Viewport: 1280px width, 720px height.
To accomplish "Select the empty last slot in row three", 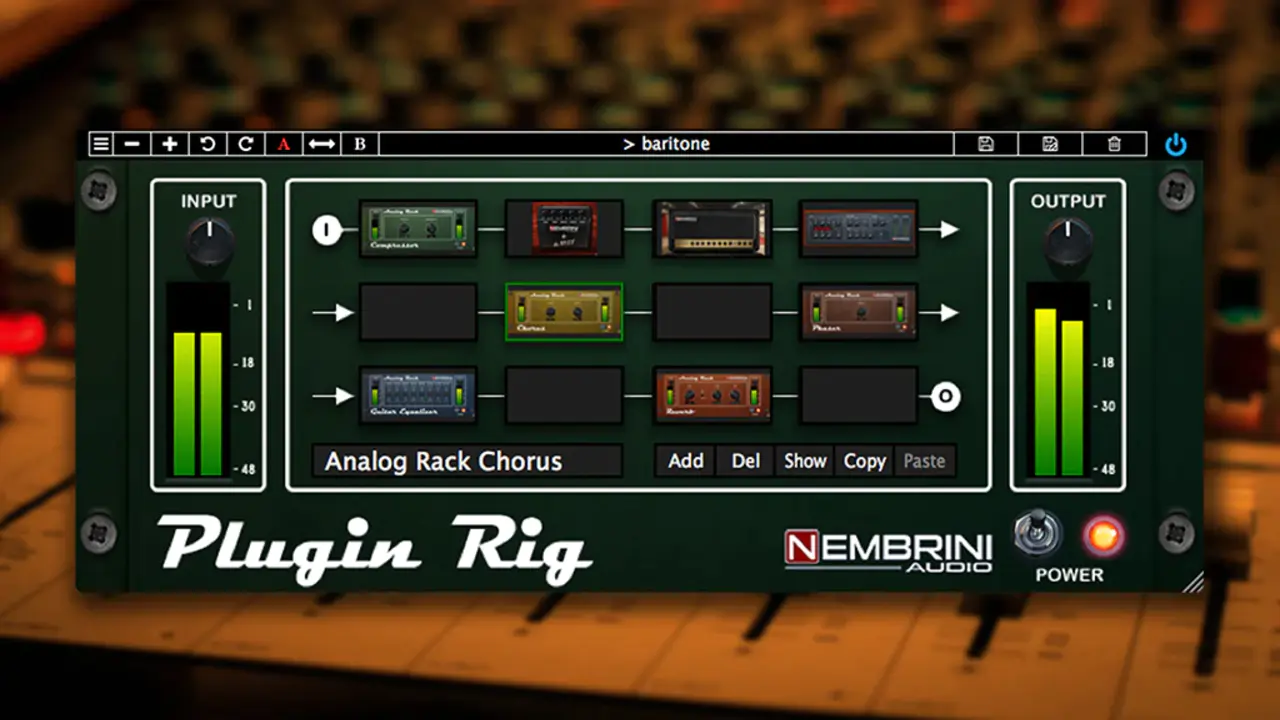I will (x=859, y=395).
